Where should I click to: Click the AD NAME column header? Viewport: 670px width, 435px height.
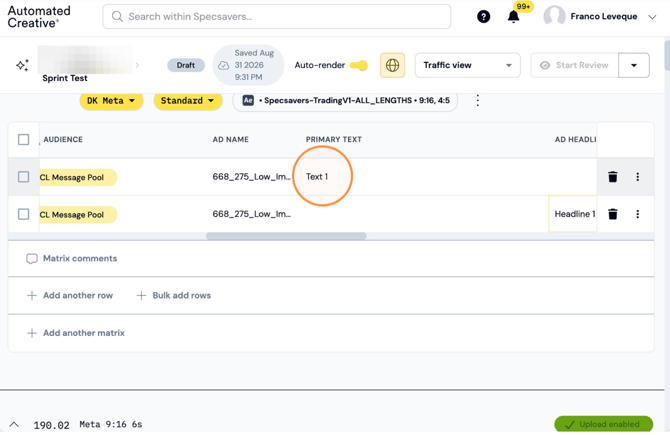coord(231,139)
